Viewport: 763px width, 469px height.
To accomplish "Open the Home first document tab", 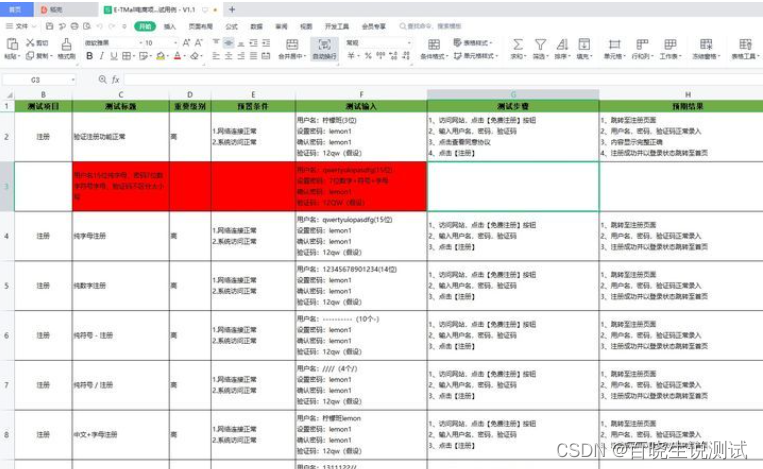I will (16, 9).
